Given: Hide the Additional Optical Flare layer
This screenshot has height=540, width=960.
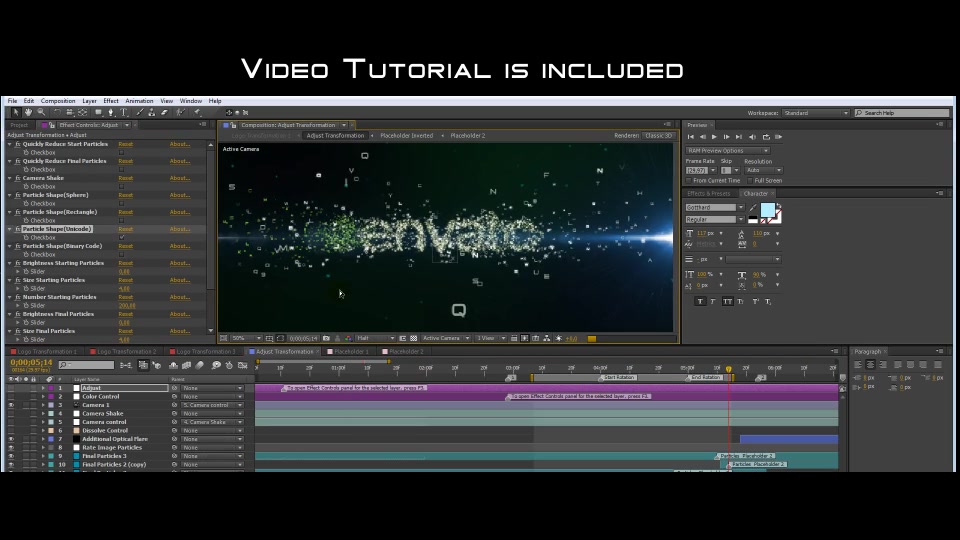Looking at the screenshot, I should tap(11, 439).
